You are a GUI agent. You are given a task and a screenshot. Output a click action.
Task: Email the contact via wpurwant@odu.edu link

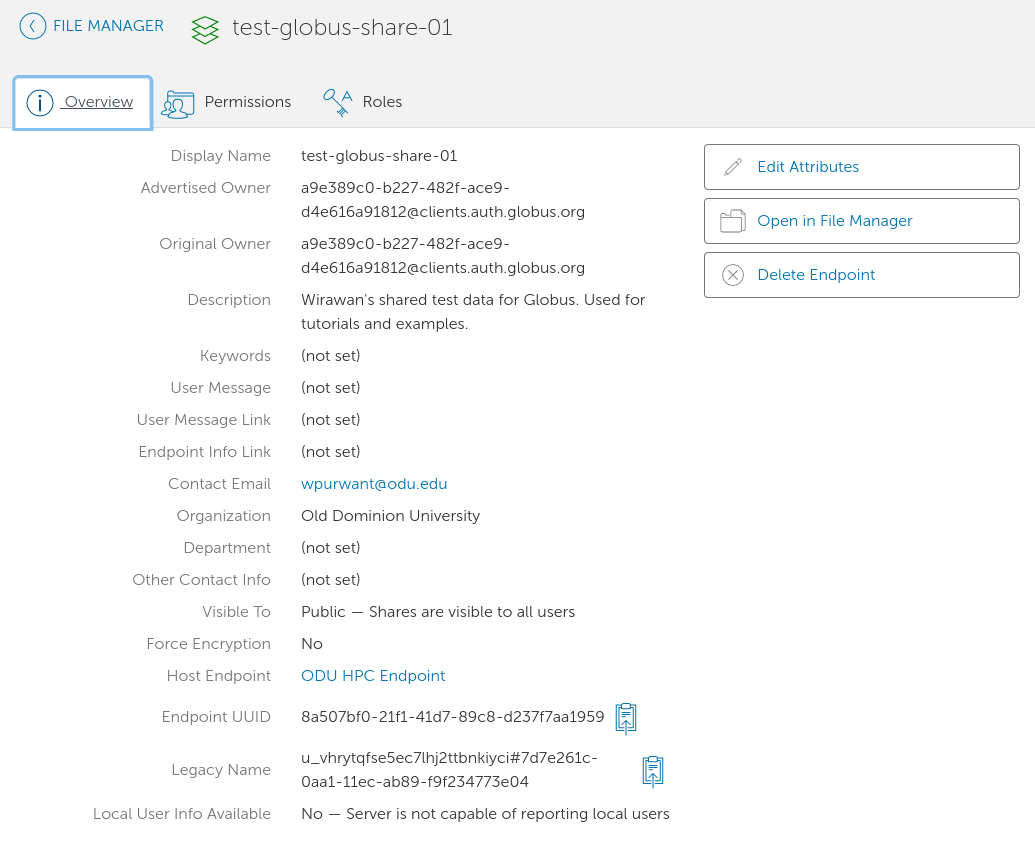[x=374, y=483]
